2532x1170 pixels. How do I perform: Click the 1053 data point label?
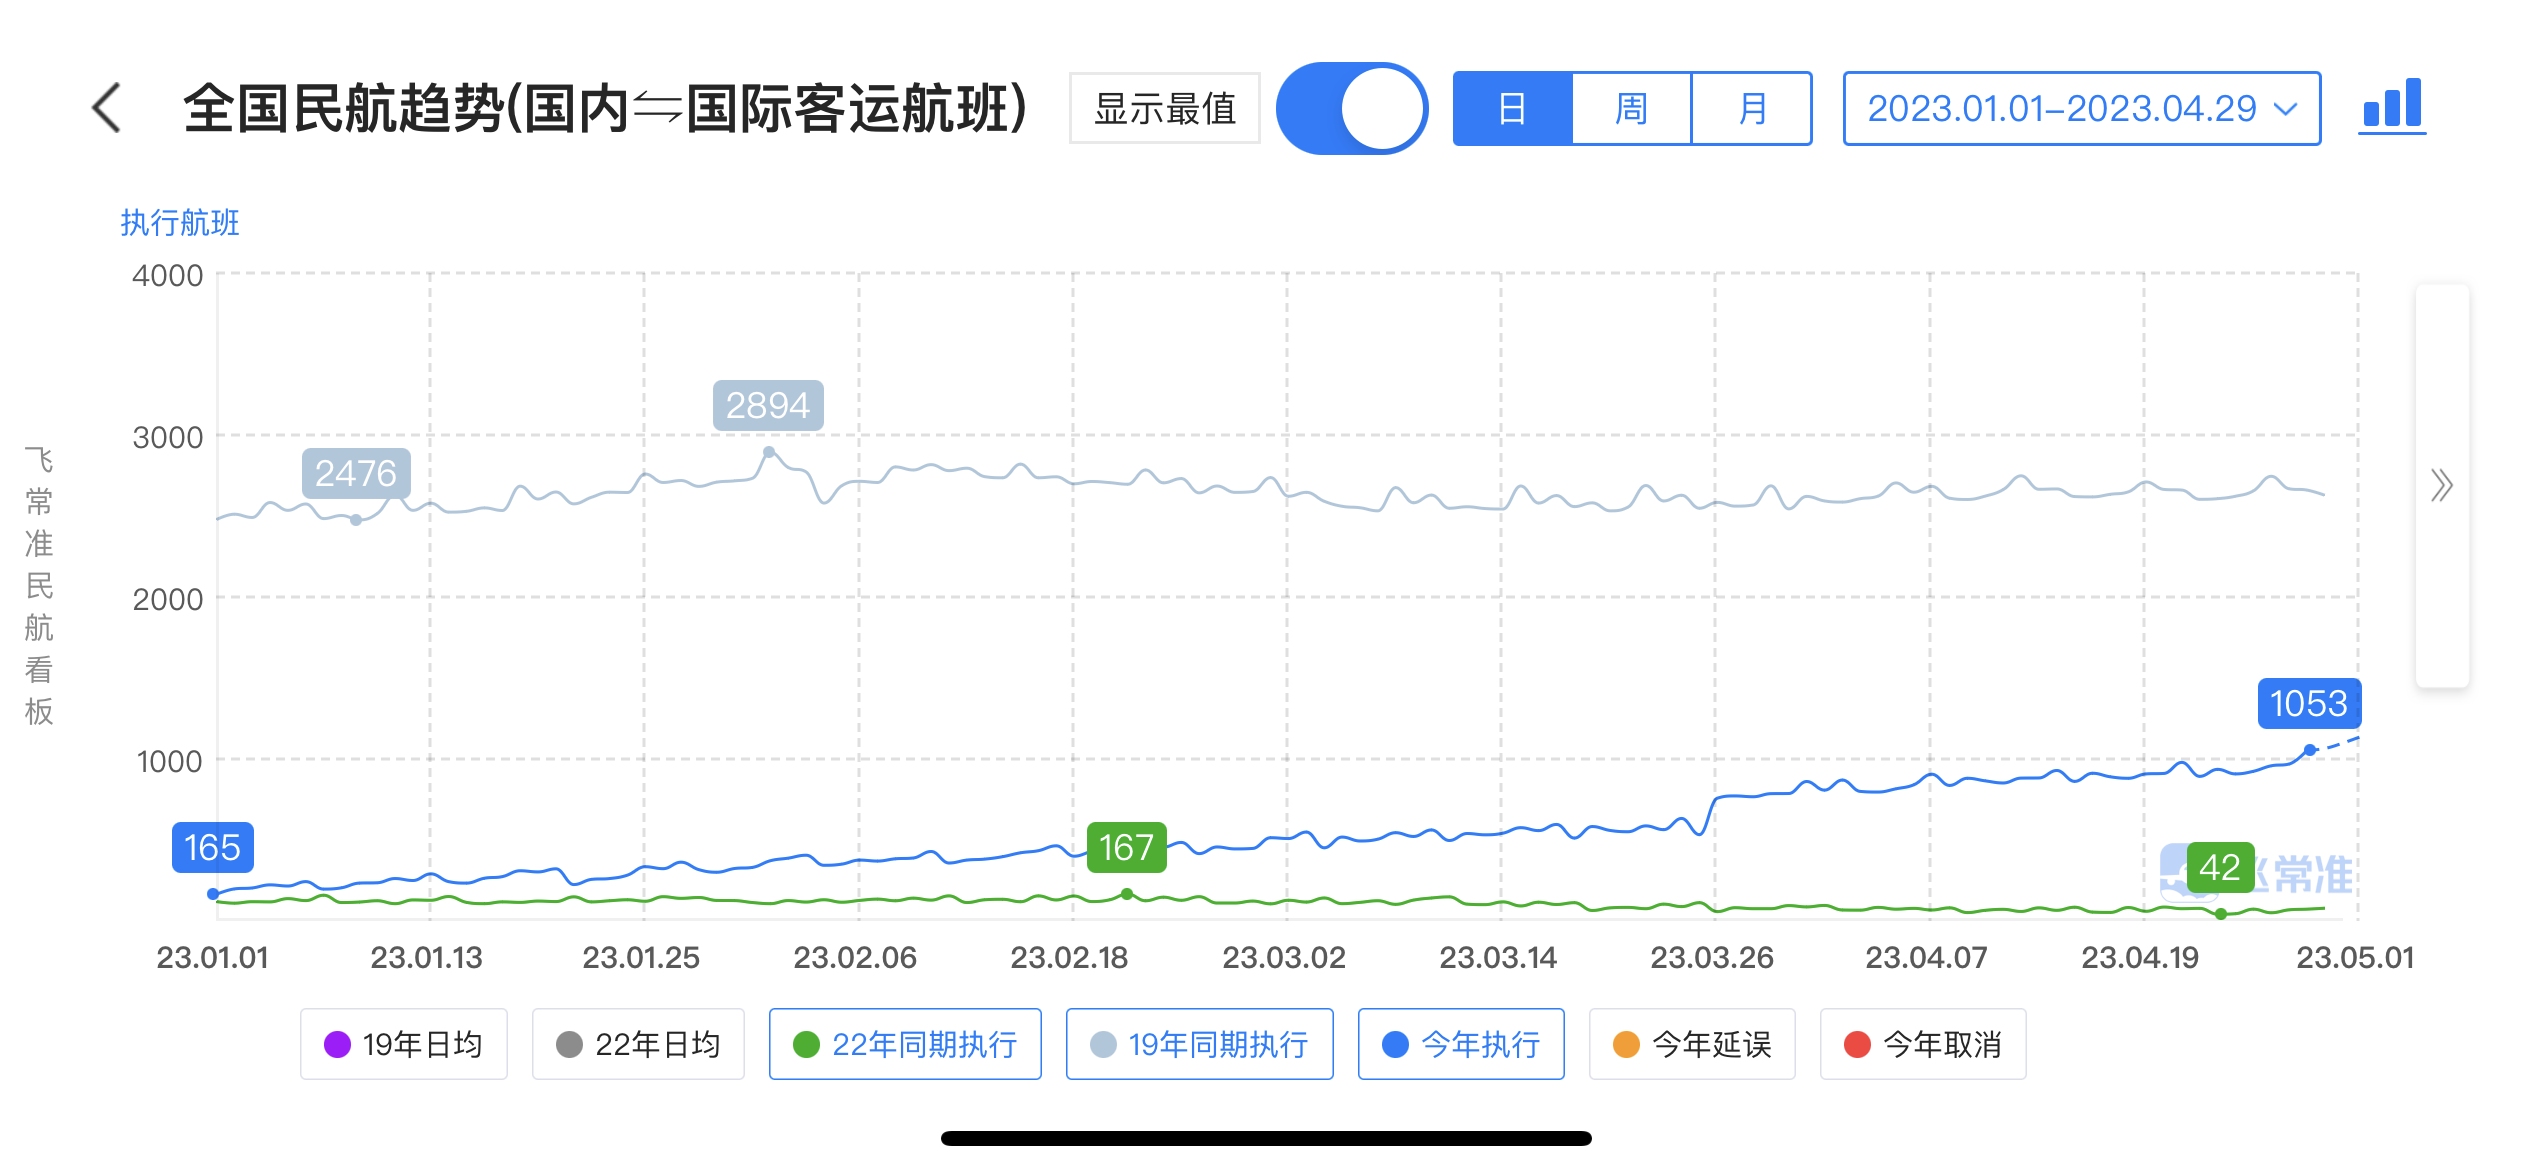tap(2308, 703)
